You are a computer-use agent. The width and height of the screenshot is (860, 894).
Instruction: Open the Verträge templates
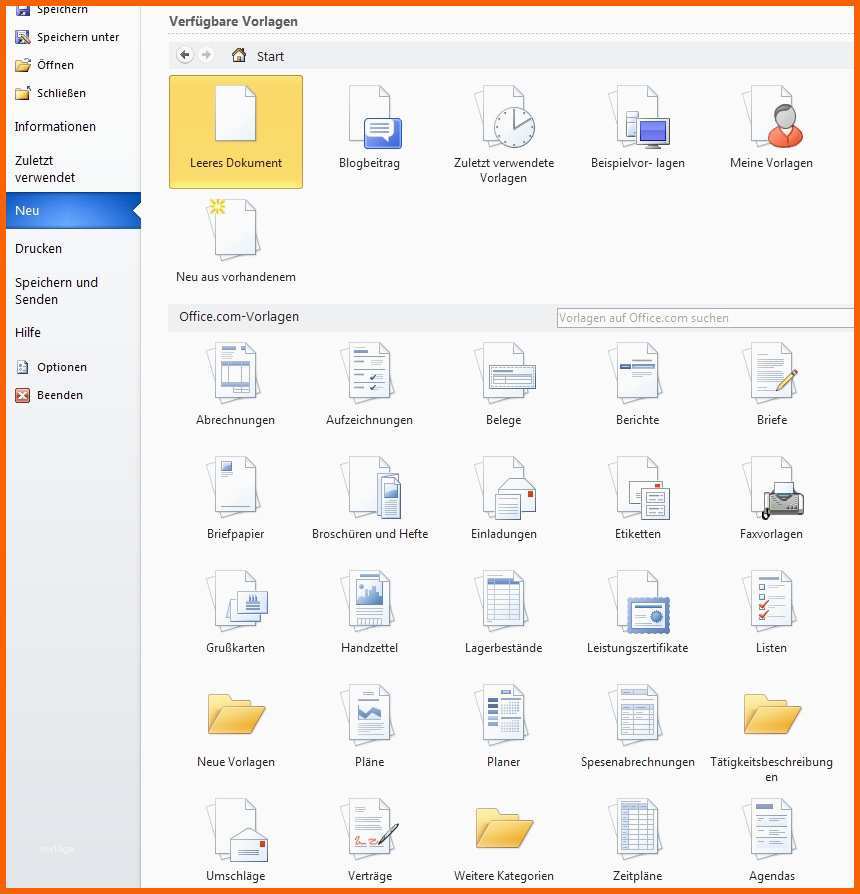click(370, 840)
